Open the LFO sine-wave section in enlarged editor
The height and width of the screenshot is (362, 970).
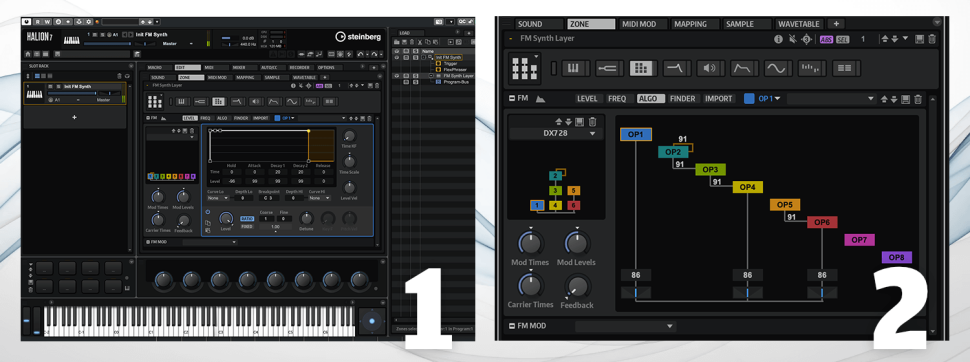[778, 68]
